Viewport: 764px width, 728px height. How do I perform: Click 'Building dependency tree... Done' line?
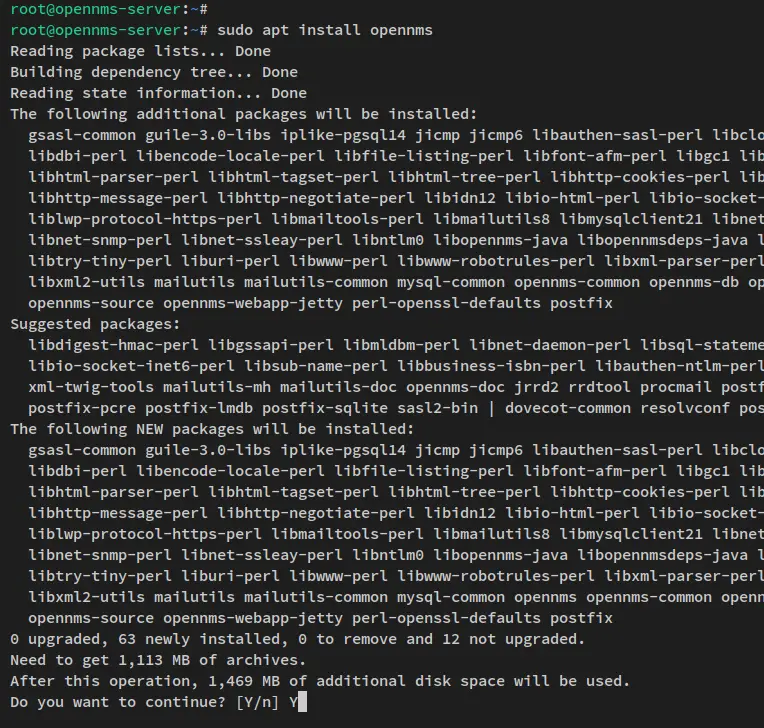coord(154,72)
